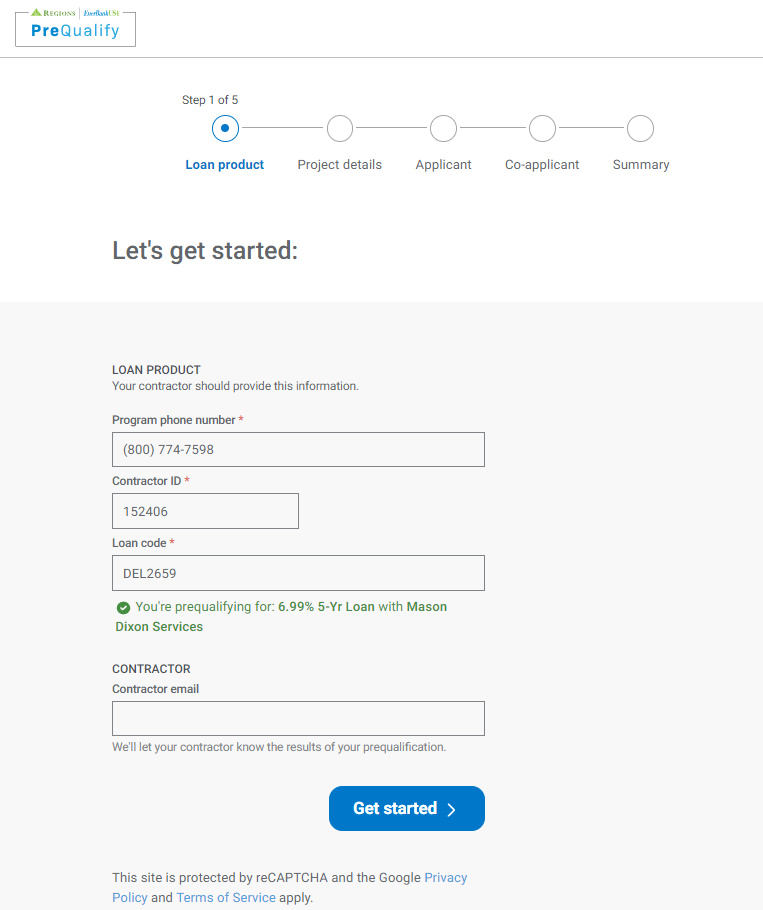Click the arrow on Get started button
Viewport: 763px width, 910px height.
pos(452,810)
